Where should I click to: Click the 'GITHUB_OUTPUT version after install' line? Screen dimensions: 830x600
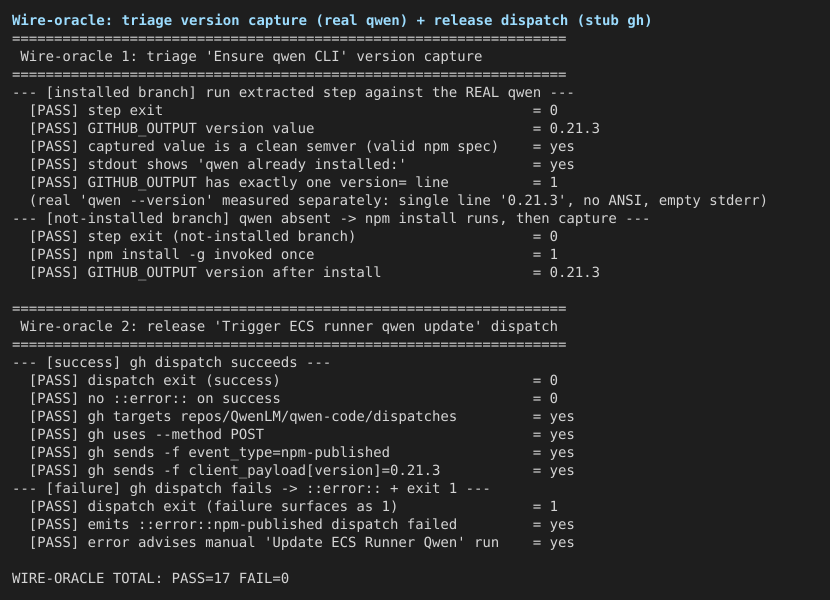[314, 273]
